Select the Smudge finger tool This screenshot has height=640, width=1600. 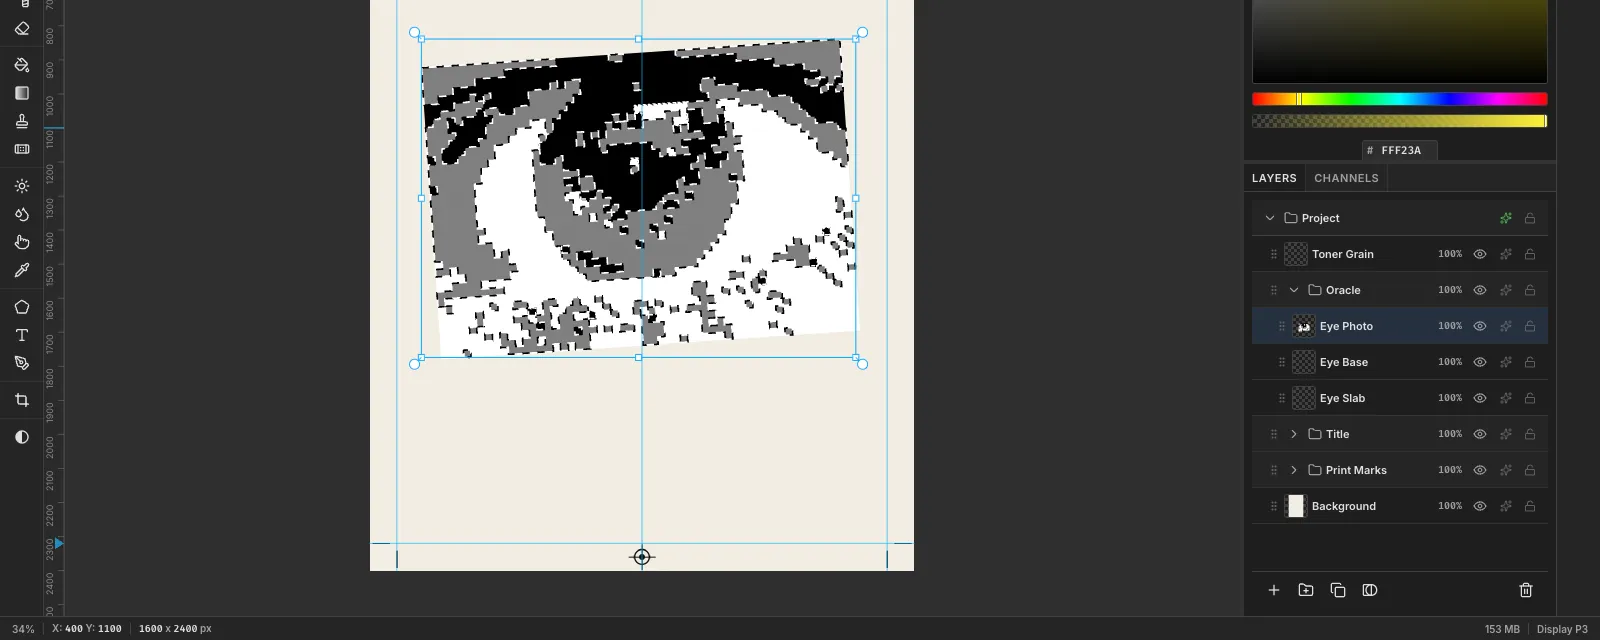point(22,242)
